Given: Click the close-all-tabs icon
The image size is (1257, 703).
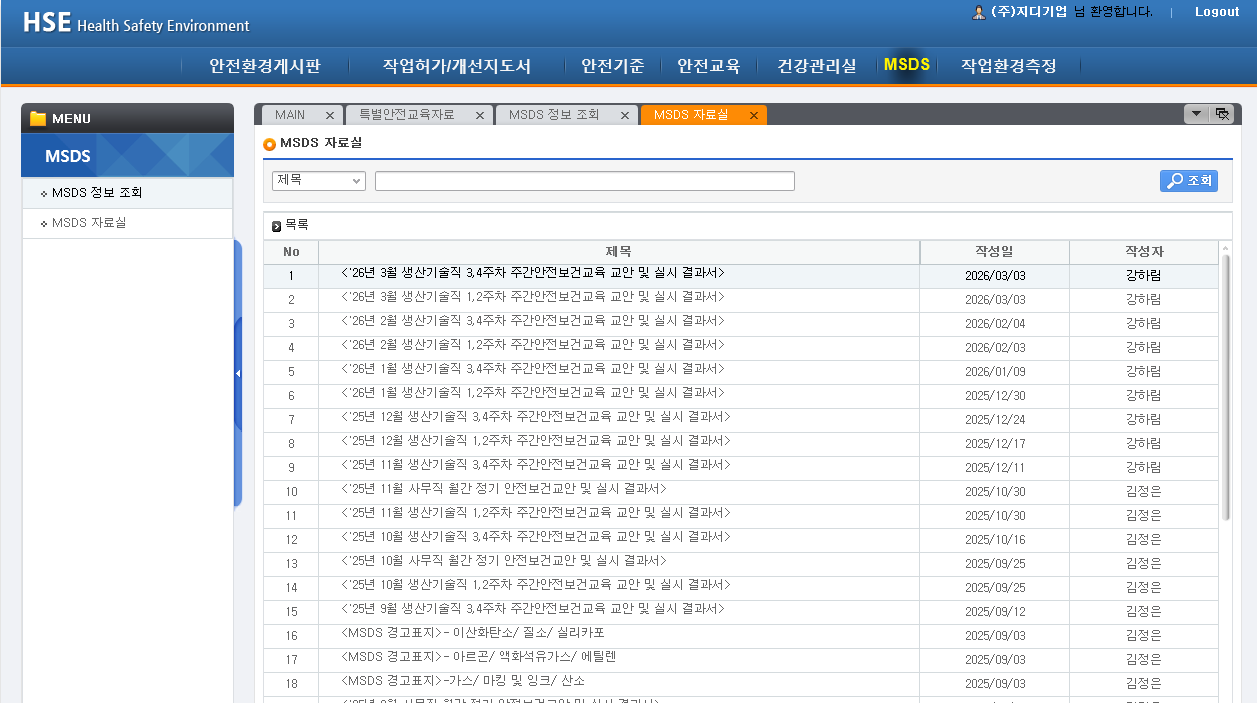Looking at the screenshot, I should pyautogui.click(x=1222, y=114).
